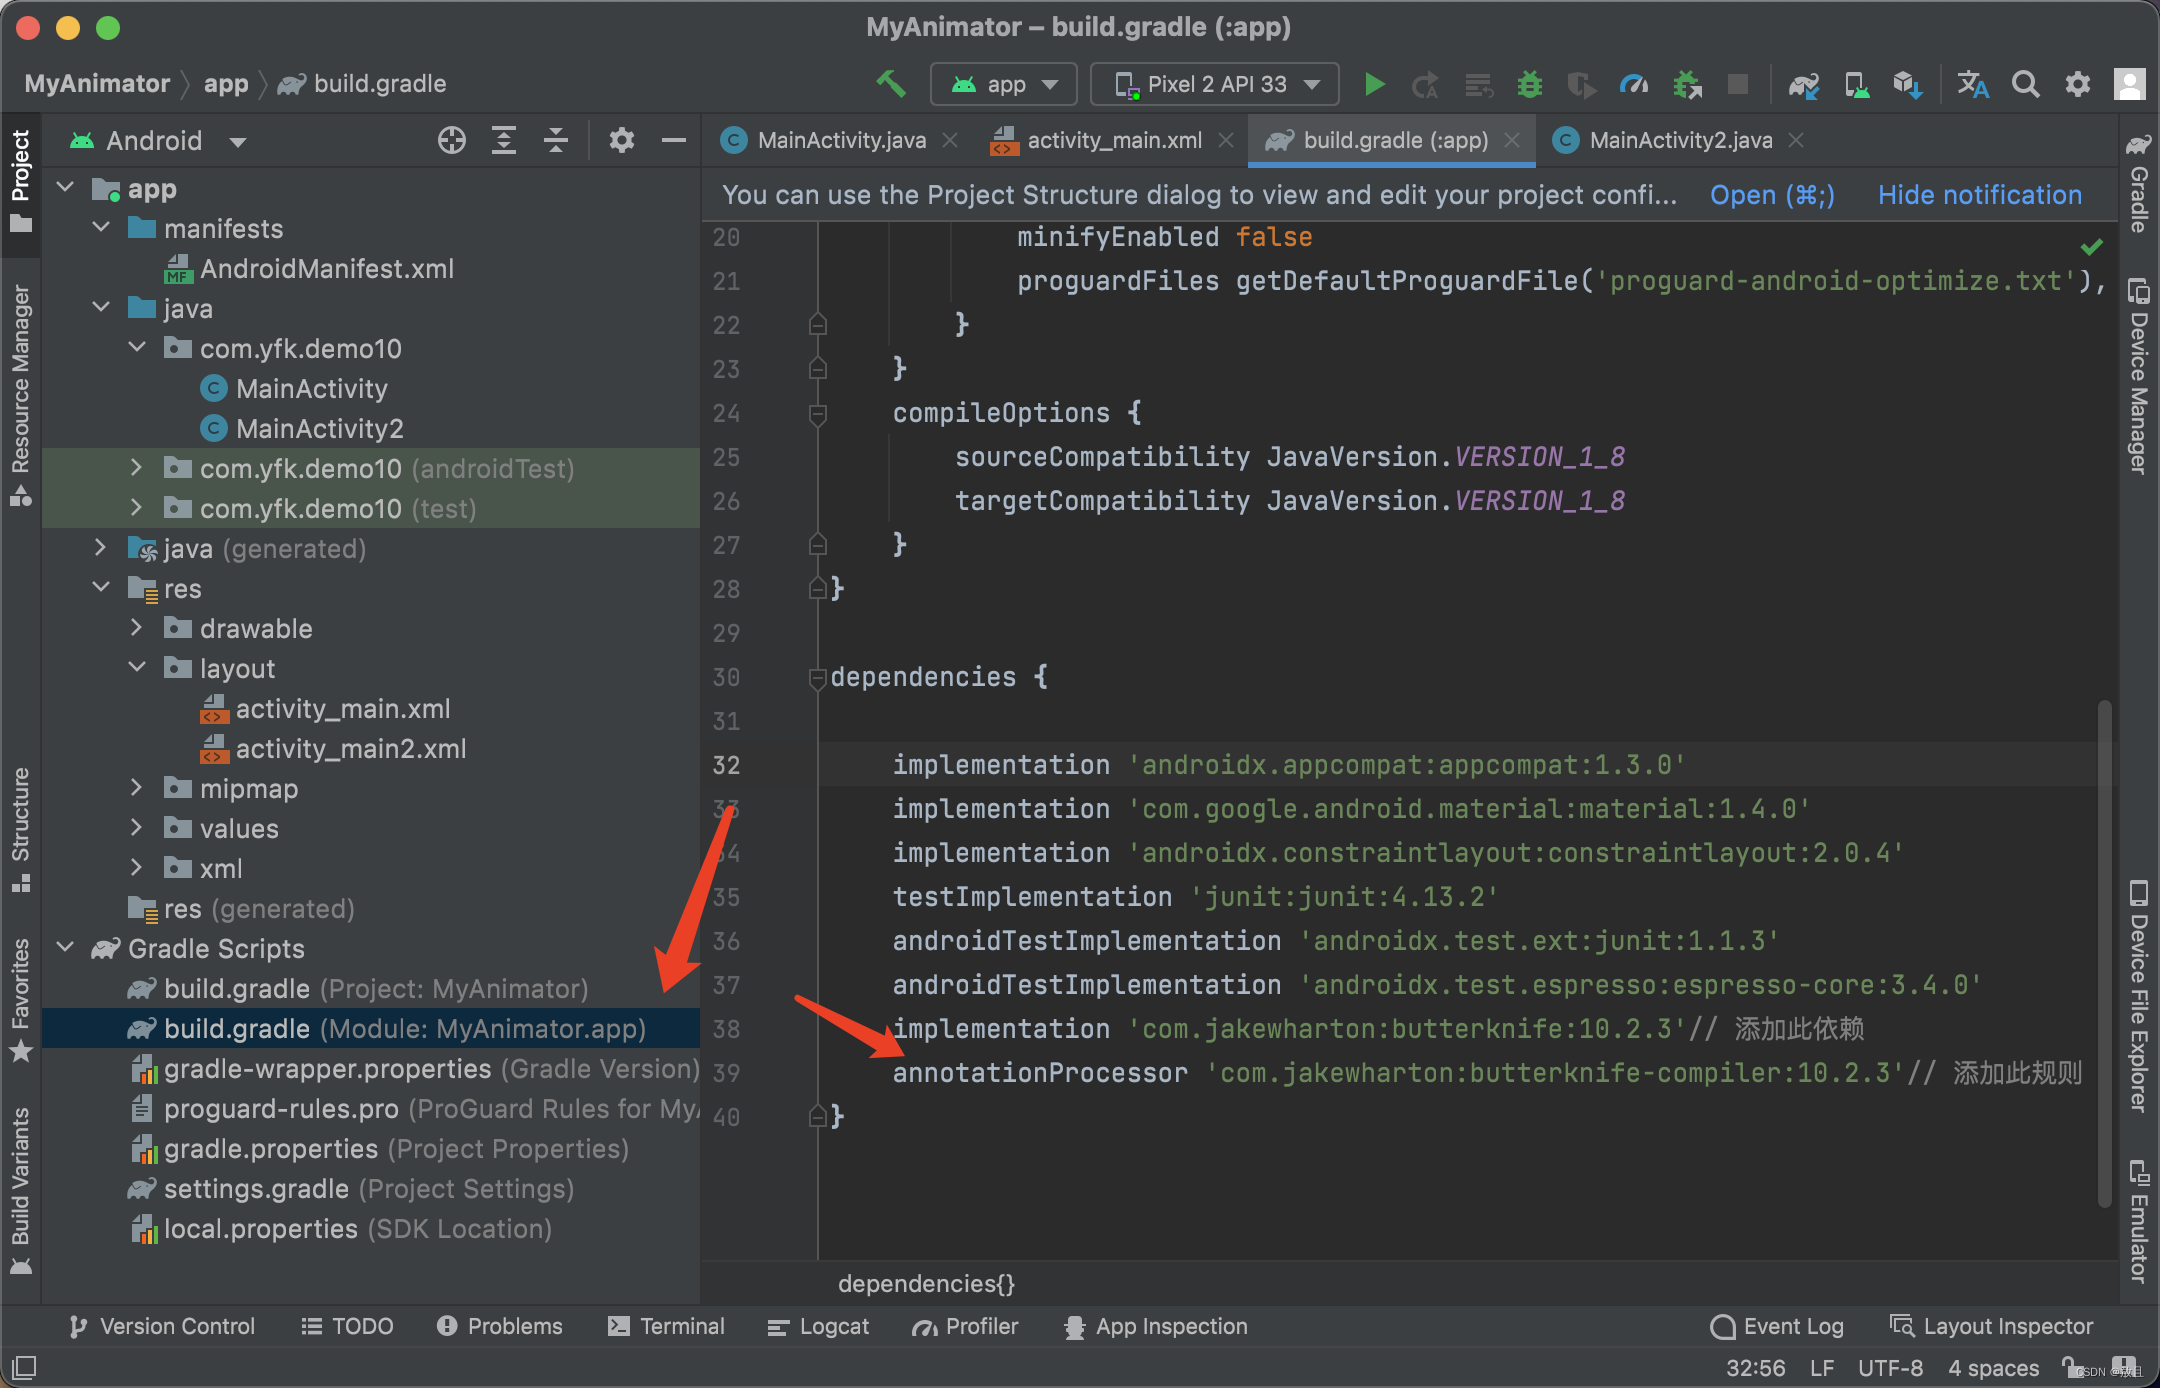Image resolution: width=2160 pixels, height=1388 pixels.
Task: Toggle the Project tool window sidebar
Action: click(20, 180)
